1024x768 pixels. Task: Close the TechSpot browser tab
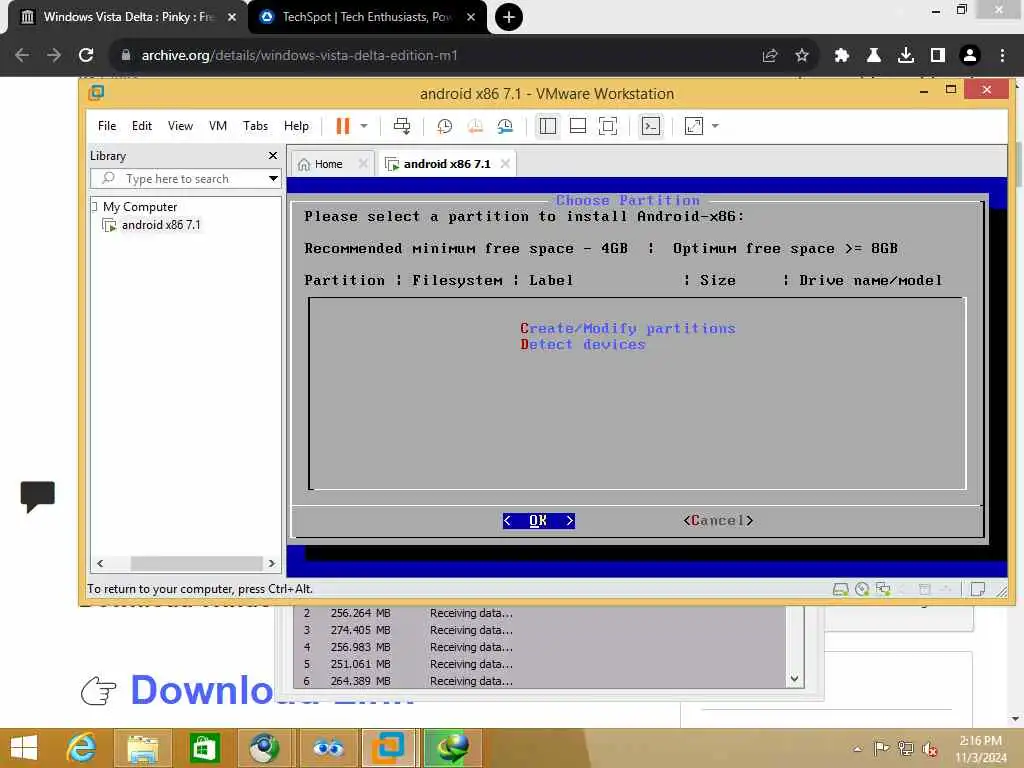[471, 17]
